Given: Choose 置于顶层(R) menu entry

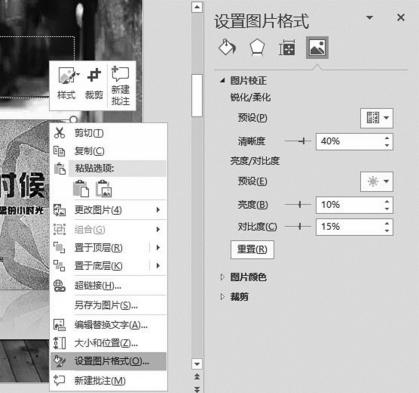Looking at the screenshot, I should 108,248.
